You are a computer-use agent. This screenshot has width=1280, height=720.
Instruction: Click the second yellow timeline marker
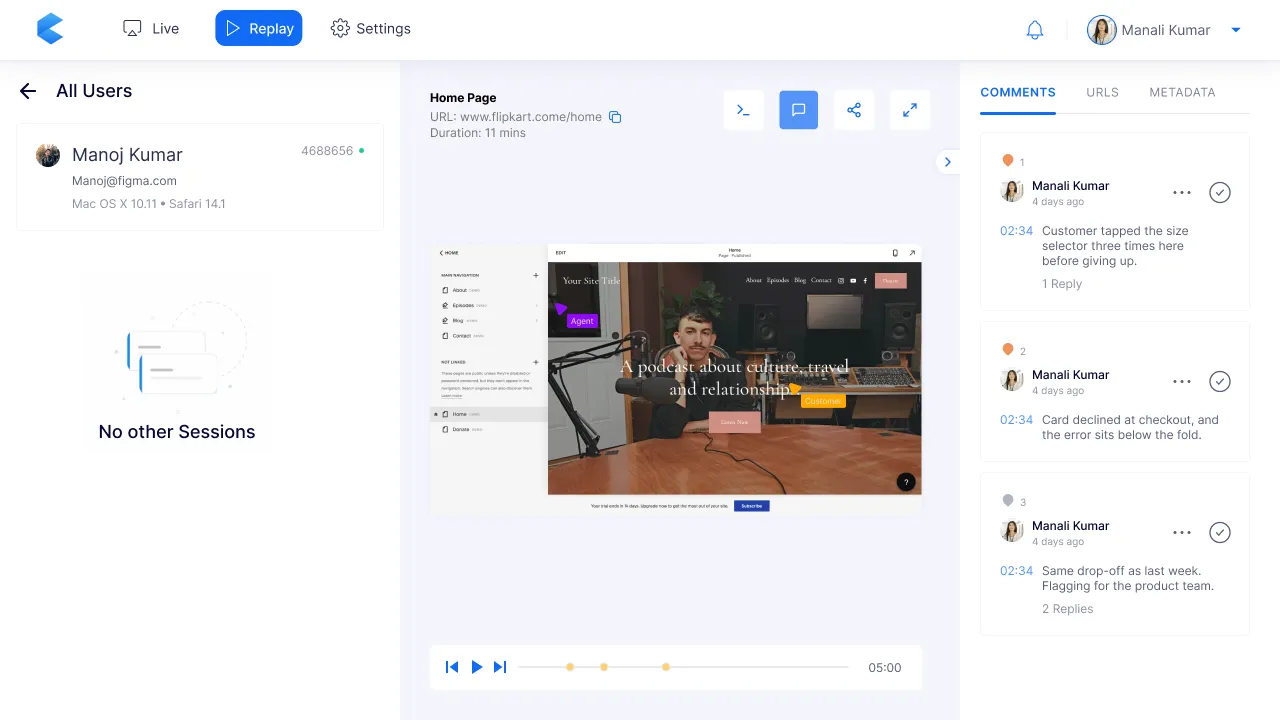(x=604, y=667)
